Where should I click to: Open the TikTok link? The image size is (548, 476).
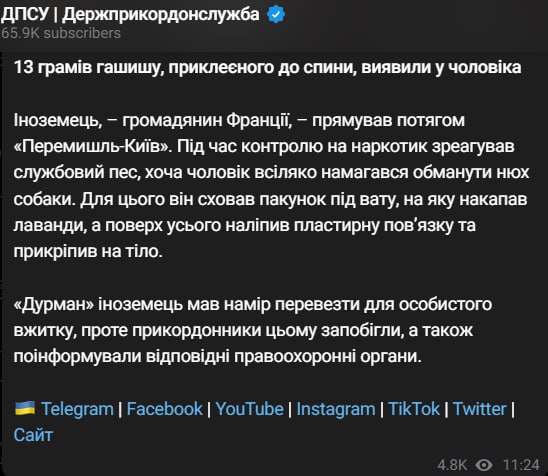414,409
